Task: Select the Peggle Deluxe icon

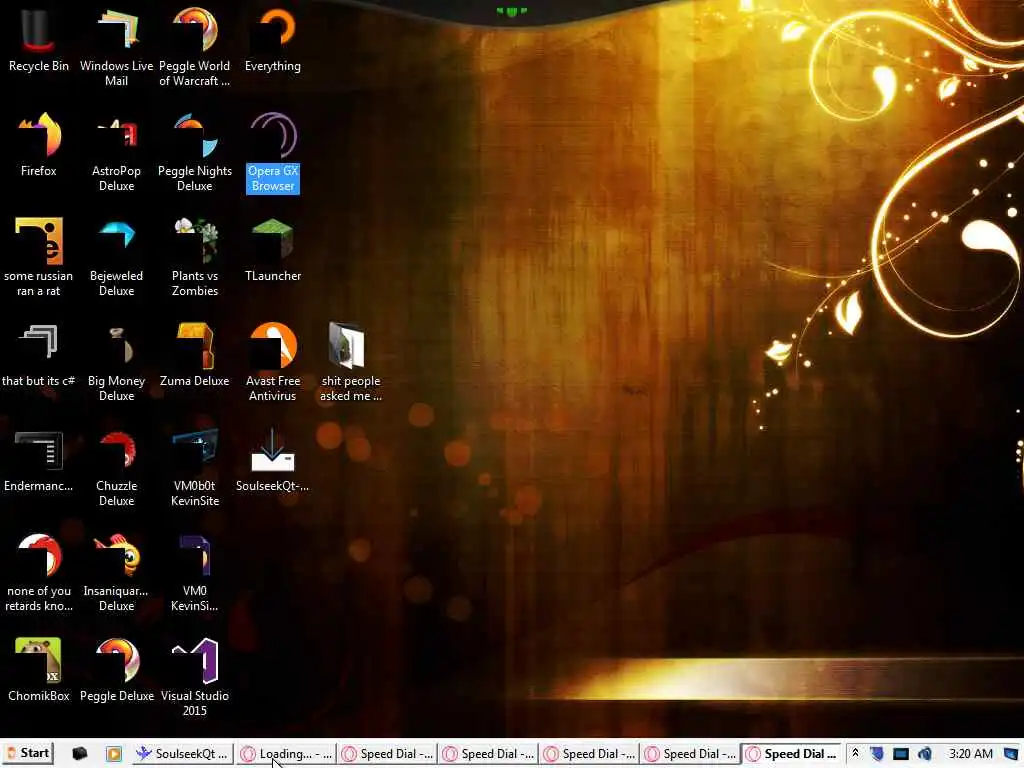Action: [x=117, y=670]
